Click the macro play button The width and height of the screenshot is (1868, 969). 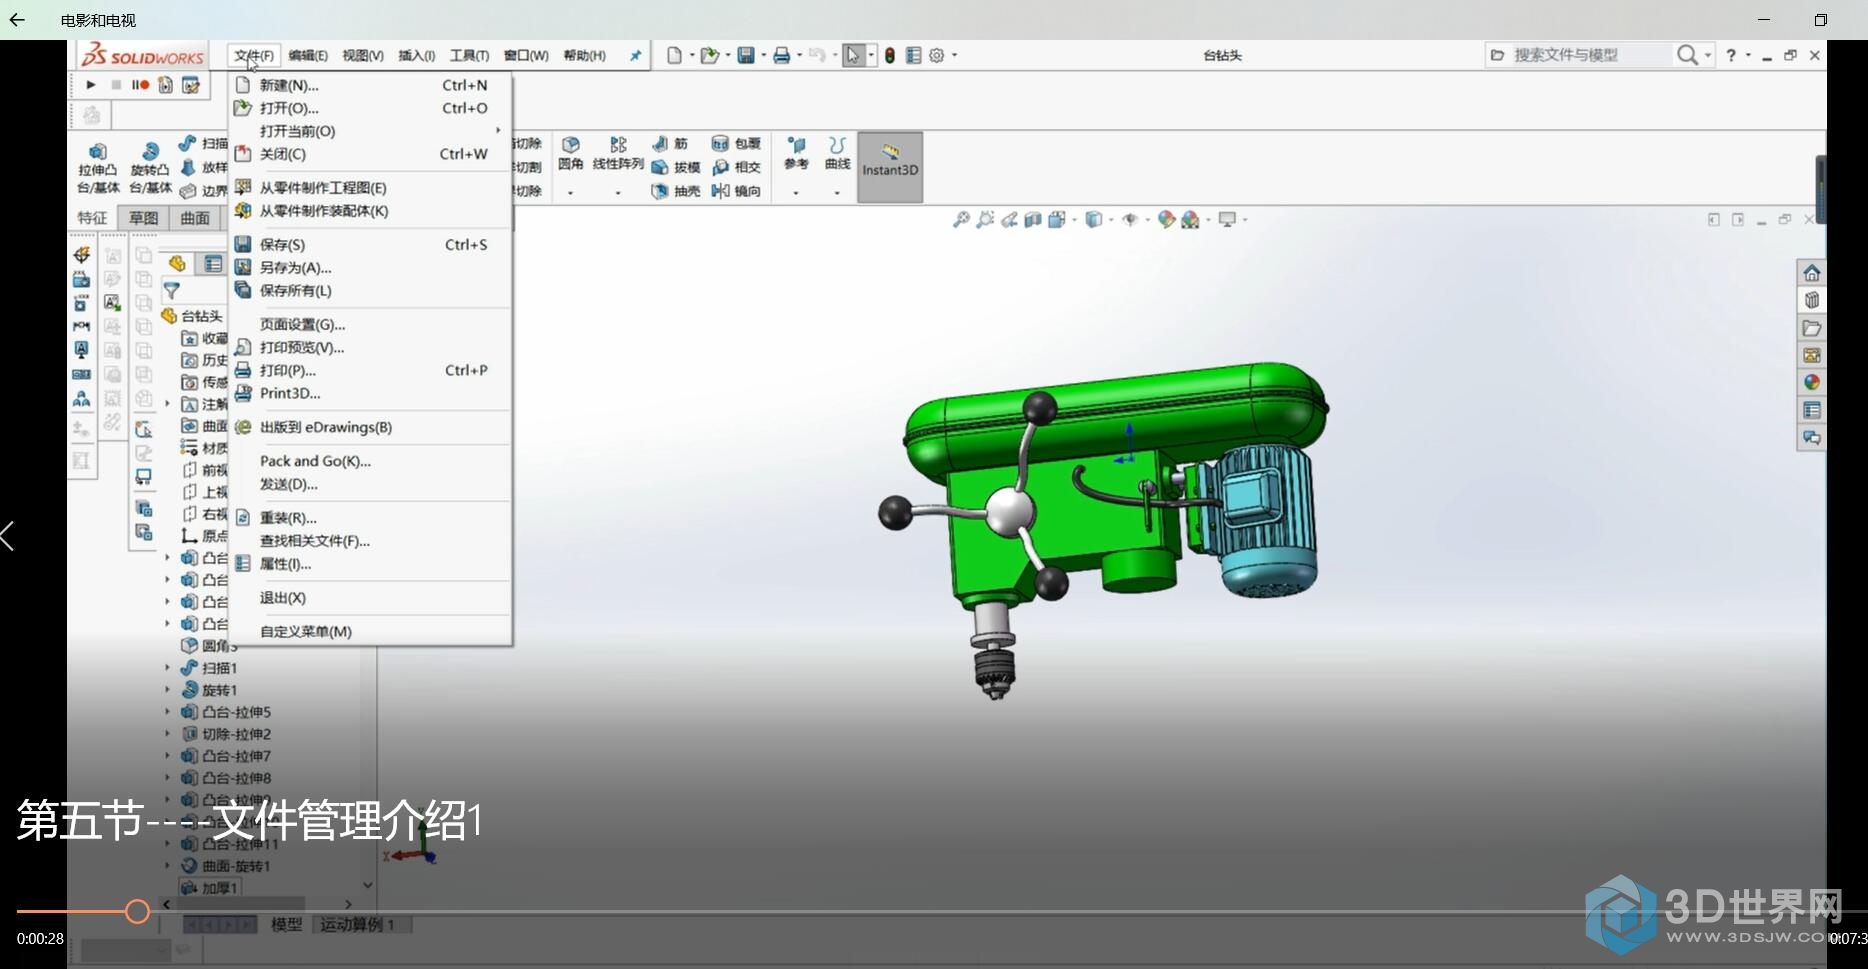[x=91, y=85]
